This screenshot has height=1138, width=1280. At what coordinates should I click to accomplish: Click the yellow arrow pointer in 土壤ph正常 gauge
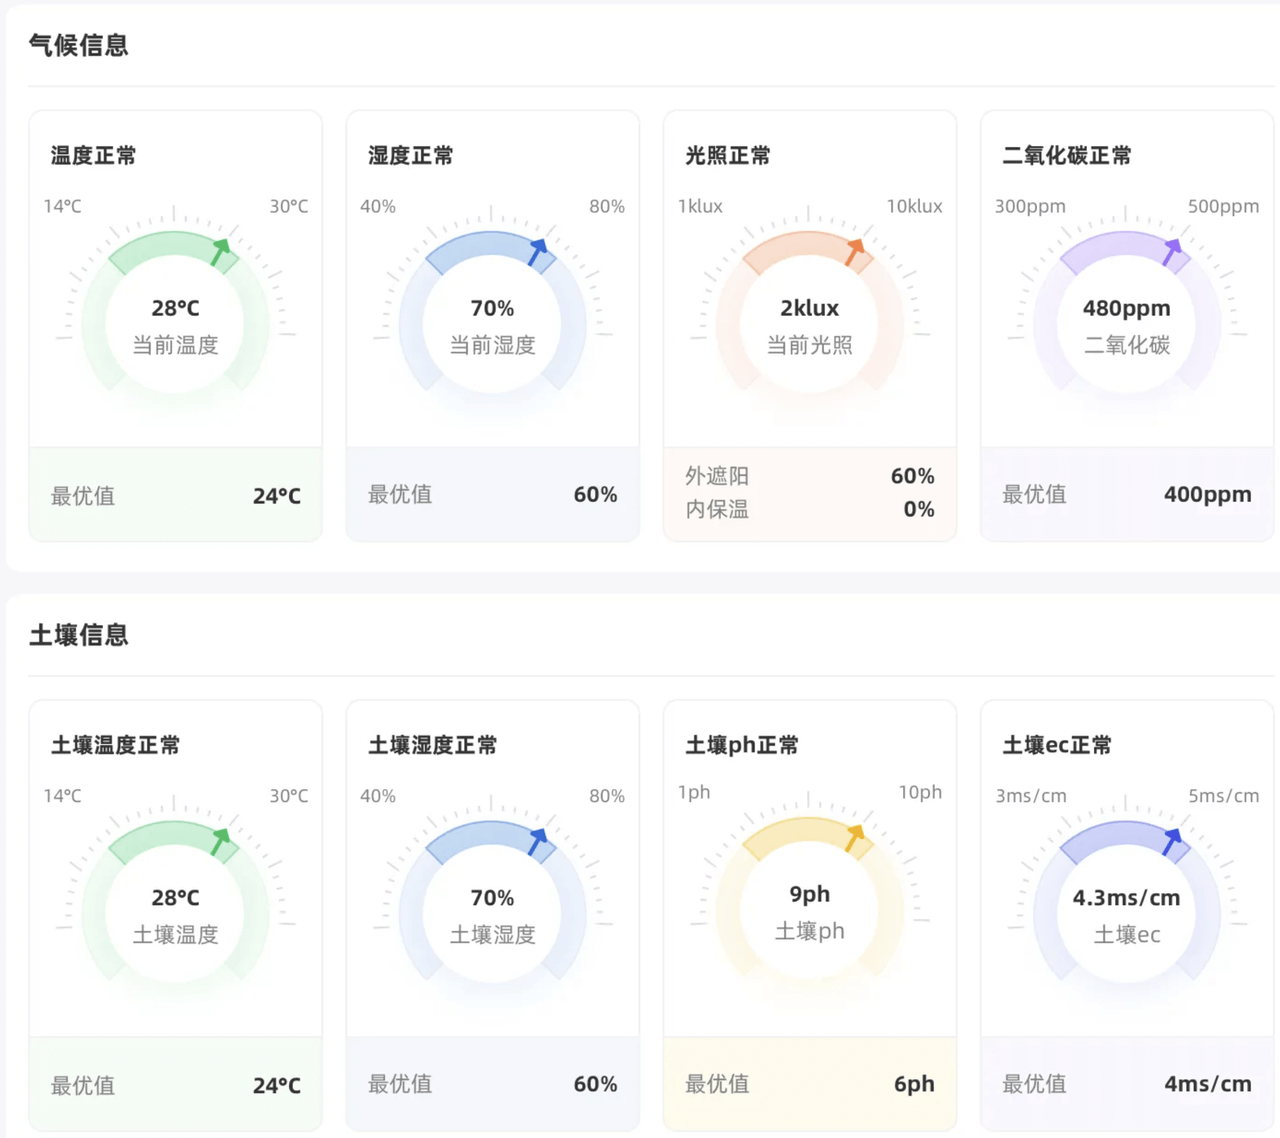pyautogui.click(x=854, y=838)
